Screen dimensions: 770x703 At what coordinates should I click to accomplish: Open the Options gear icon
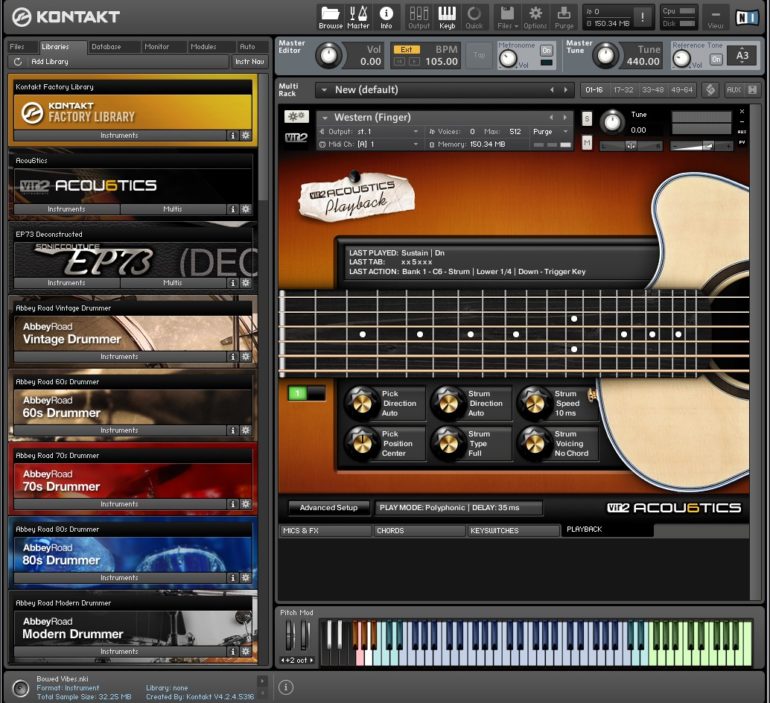click(535, 17)
